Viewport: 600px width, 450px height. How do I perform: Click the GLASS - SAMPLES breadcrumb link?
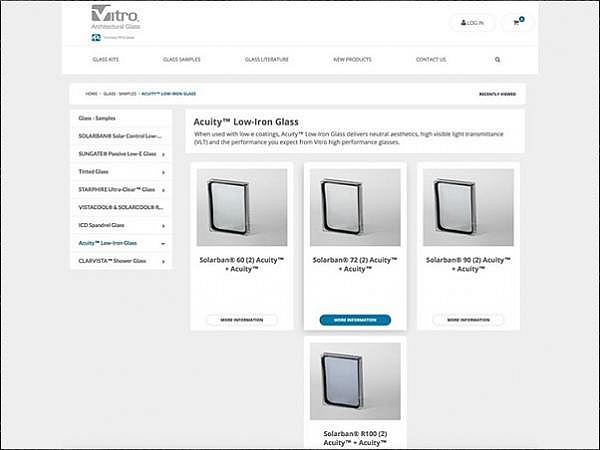click(x=120, y=94)
